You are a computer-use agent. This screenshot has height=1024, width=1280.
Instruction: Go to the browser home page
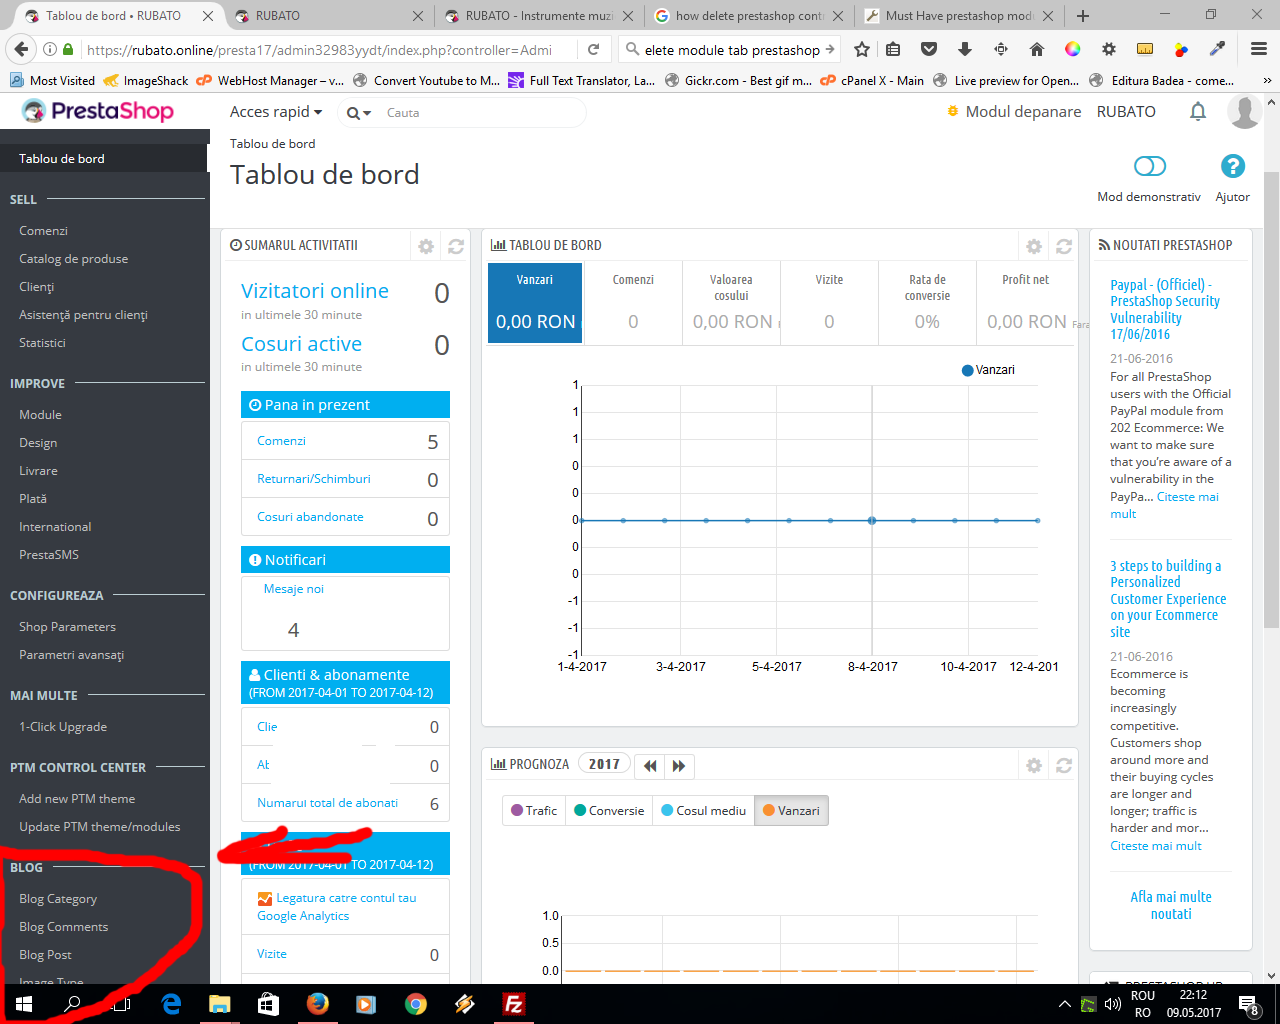[x=1036, y=49]
